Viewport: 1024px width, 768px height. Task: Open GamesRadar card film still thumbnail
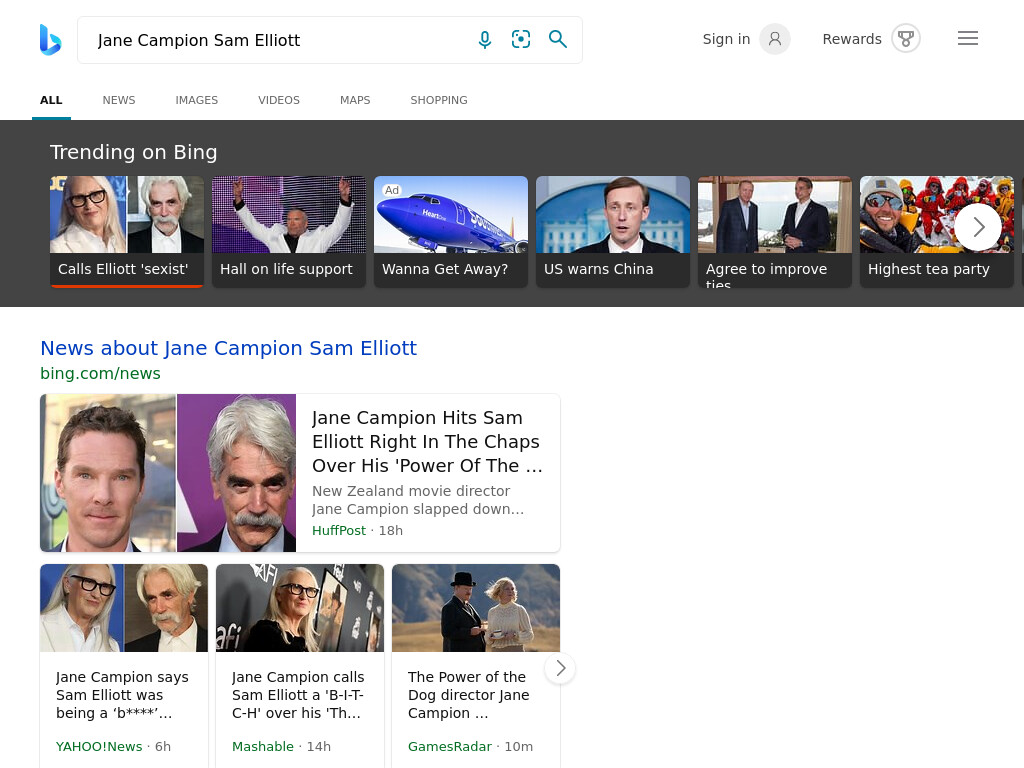tap(476, 608)
